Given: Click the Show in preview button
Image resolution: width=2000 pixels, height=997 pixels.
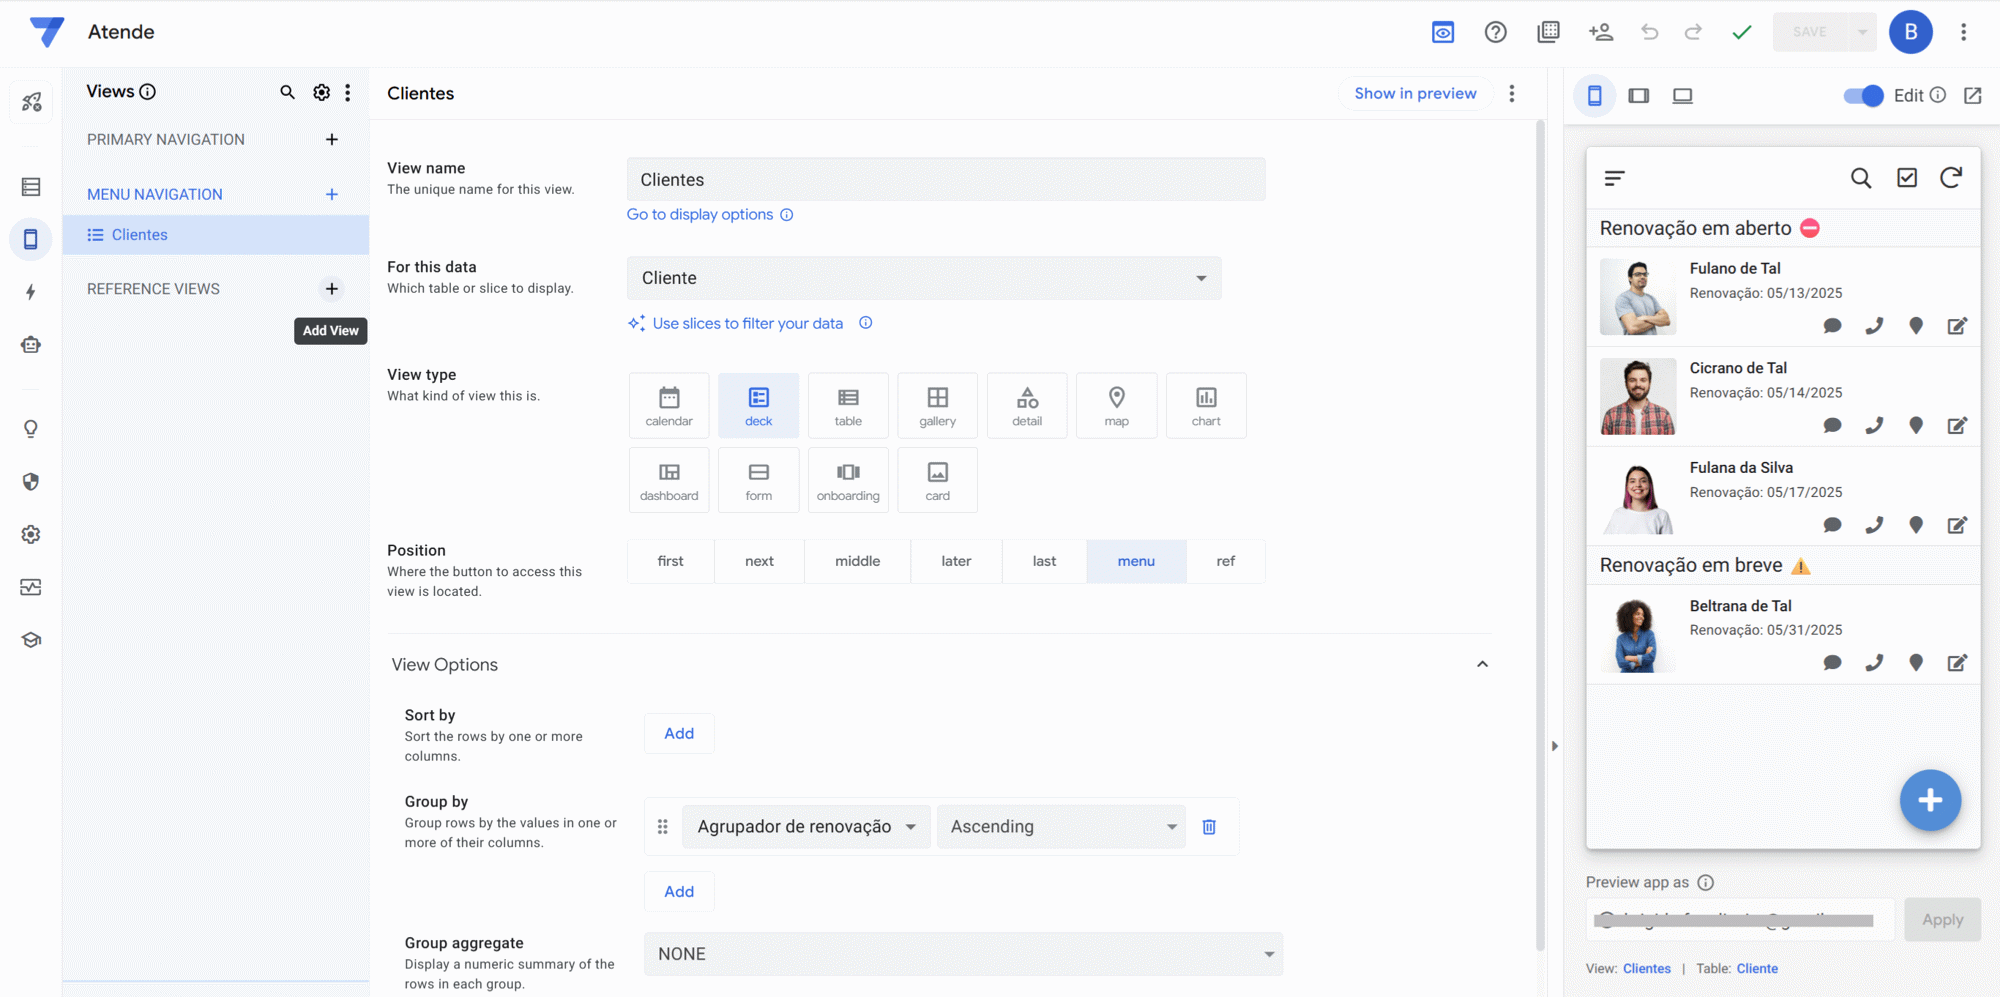Looking at the screenshot, I should pos(1414,93).
